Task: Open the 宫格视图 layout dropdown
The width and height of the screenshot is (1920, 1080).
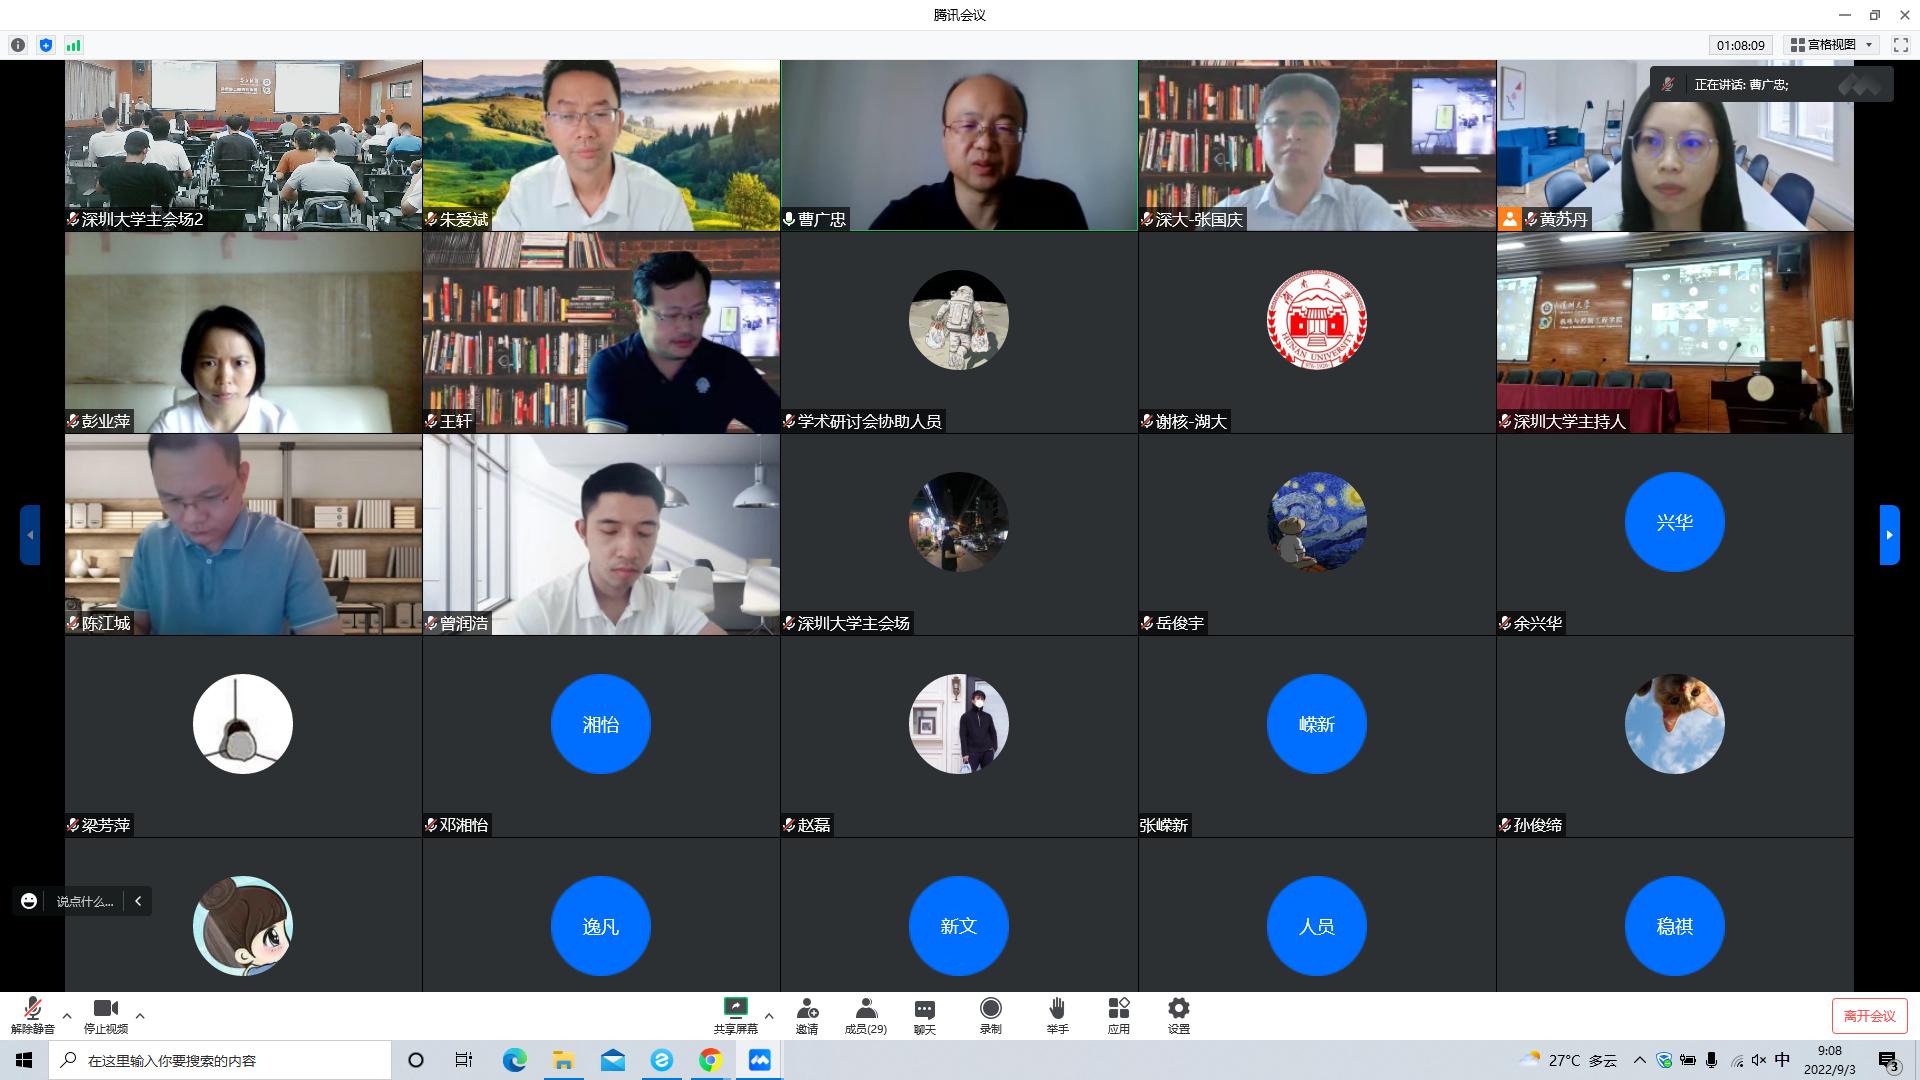Action: tap(1831, 45)
